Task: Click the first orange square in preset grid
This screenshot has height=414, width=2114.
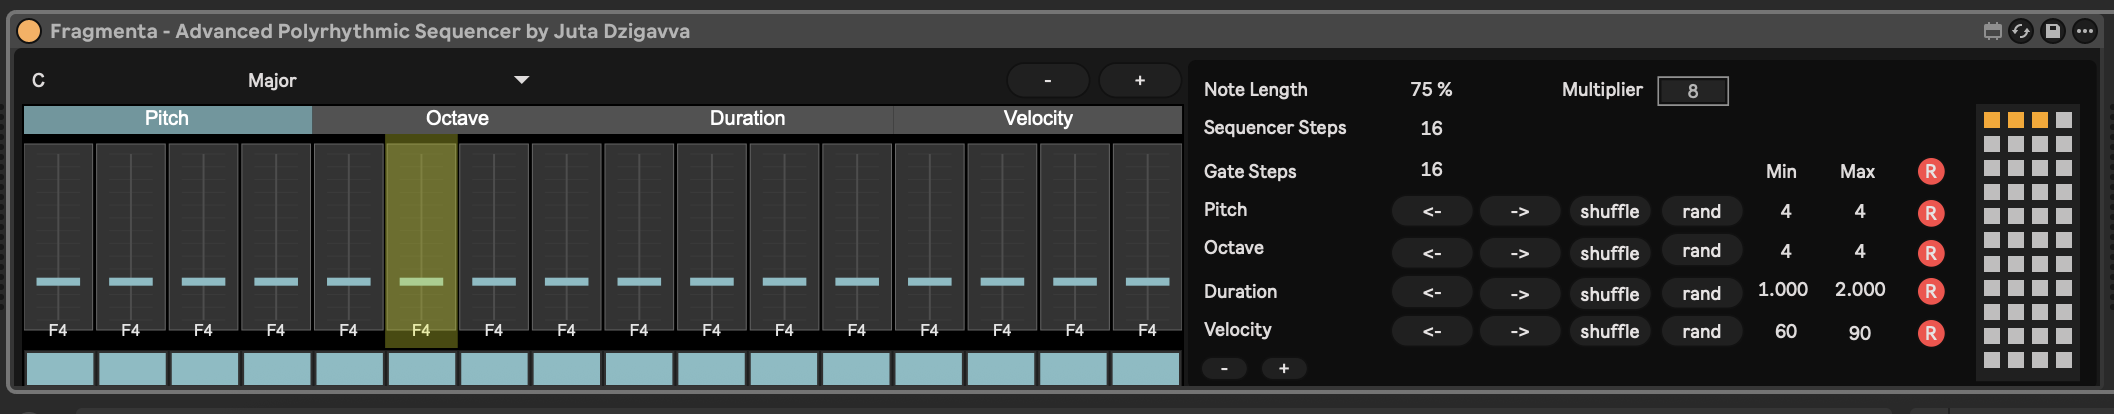Action: (x=1991, y=120)
